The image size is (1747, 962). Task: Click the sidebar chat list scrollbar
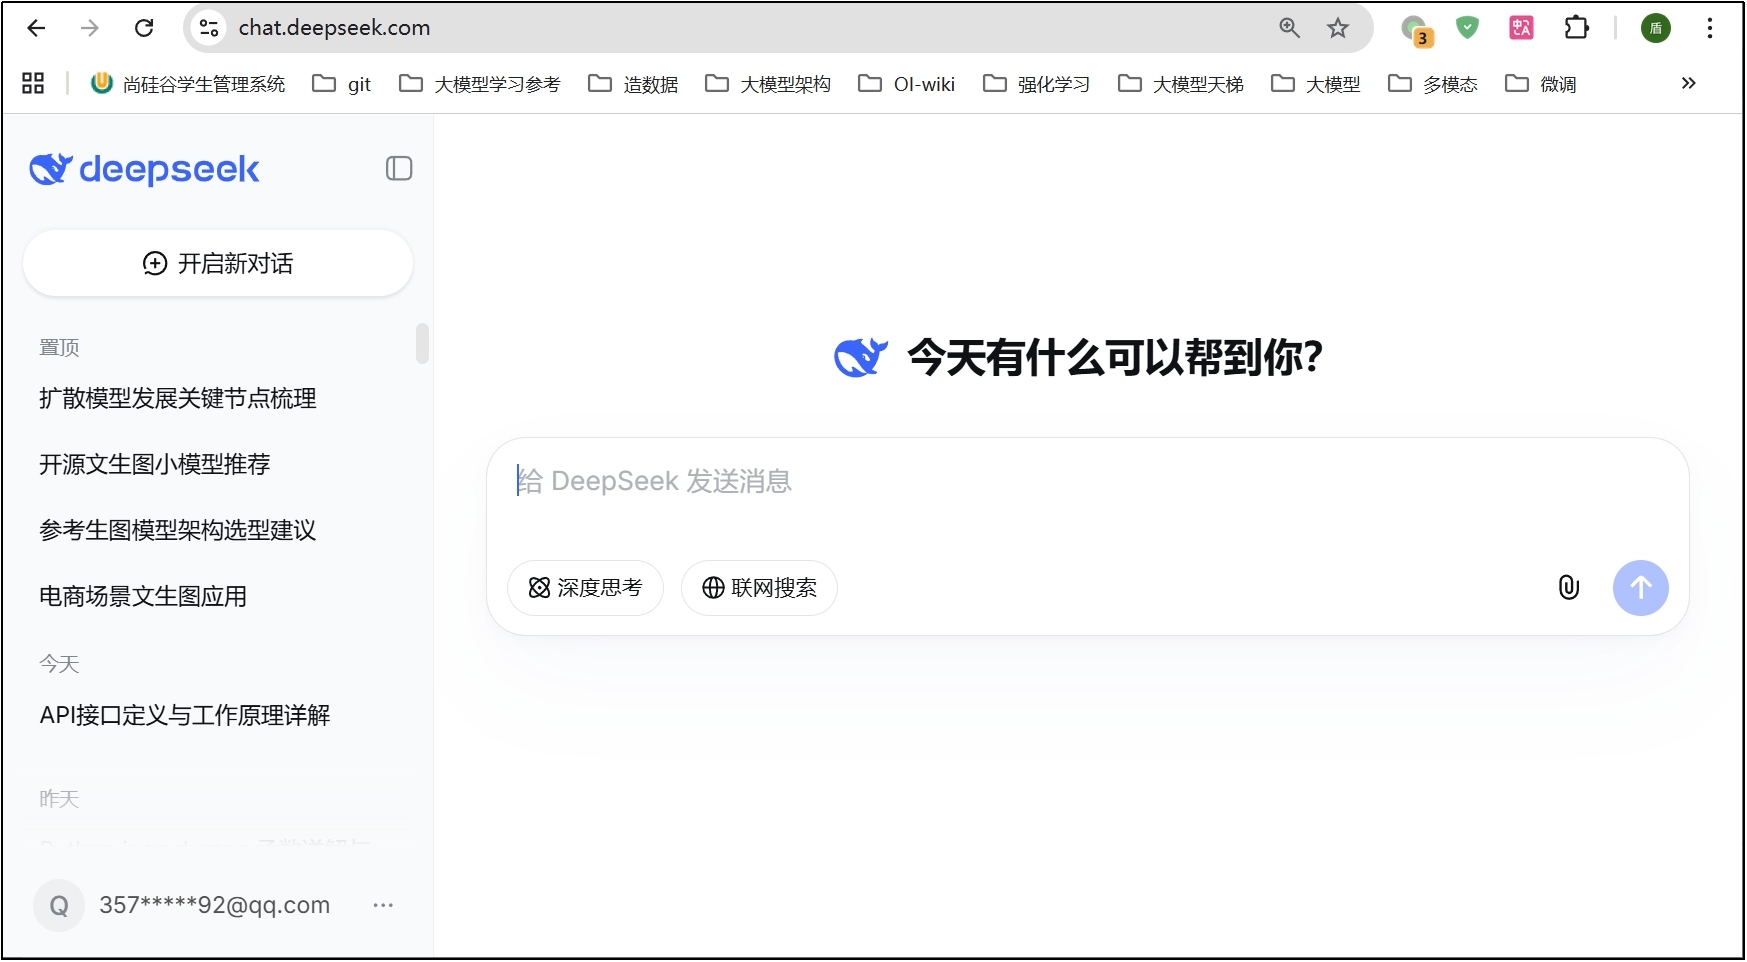click(422, 343)
